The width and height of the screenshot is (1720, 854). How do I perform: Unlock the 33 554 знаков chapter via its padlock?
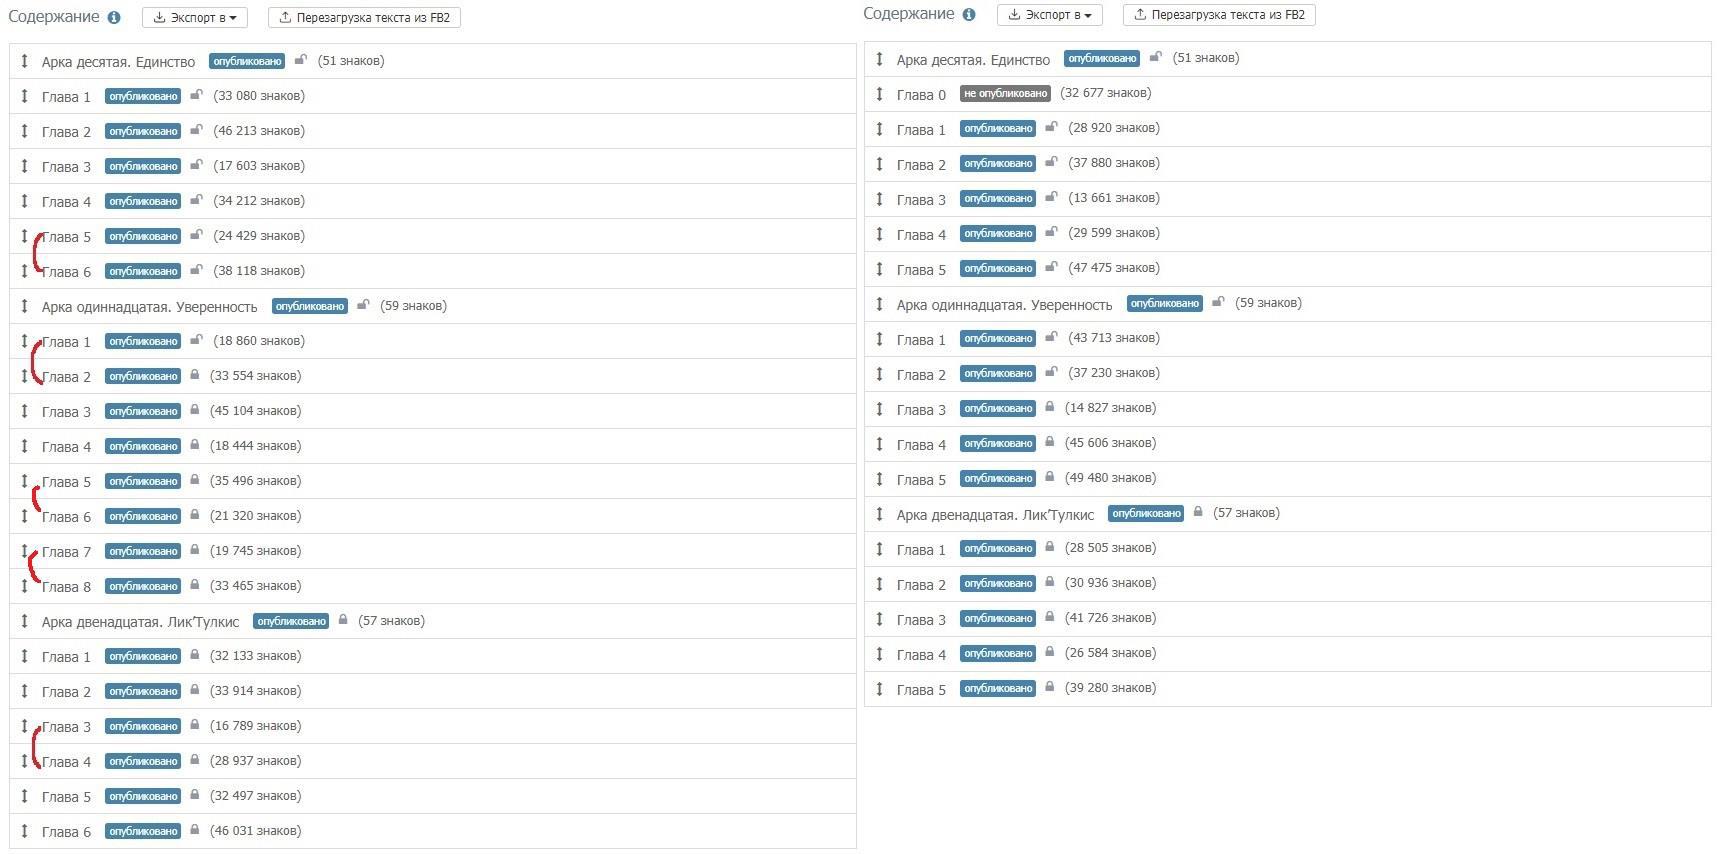(195, 375)
